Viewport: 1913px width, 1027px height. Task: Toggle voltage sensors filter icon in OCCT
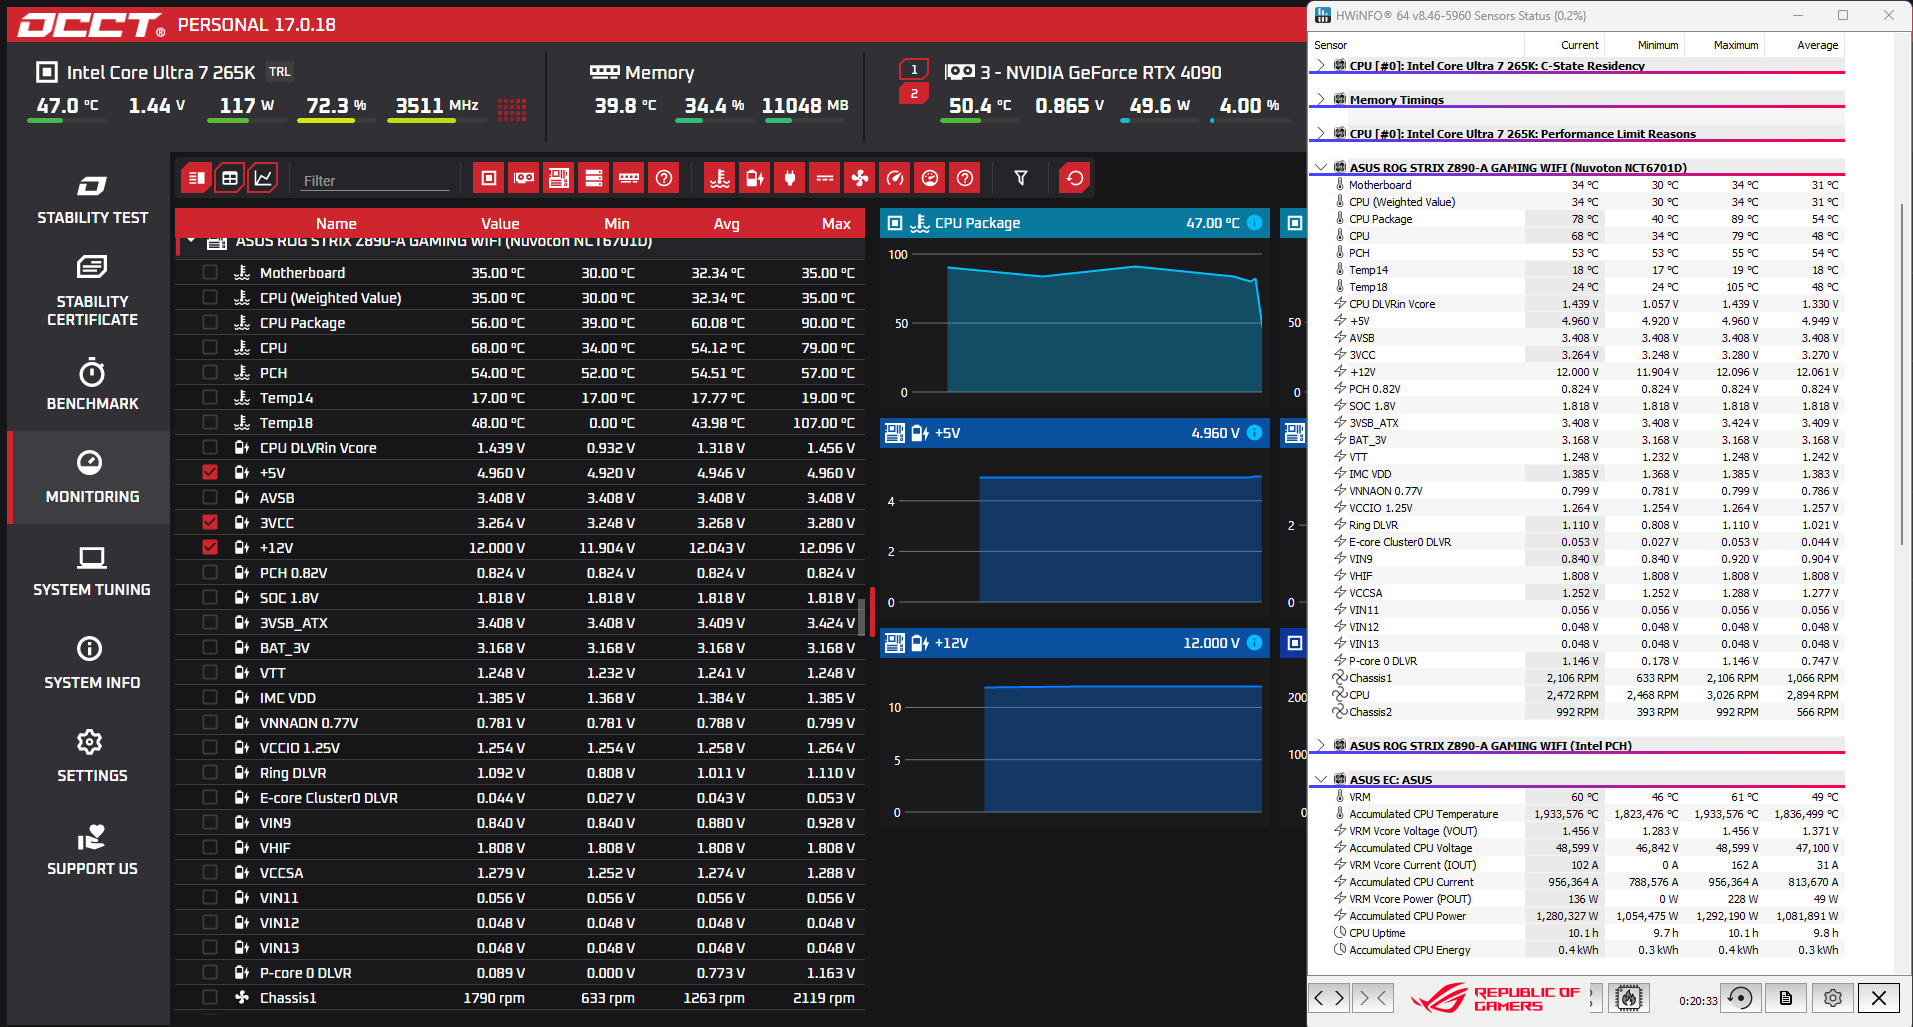click(755, 178)
